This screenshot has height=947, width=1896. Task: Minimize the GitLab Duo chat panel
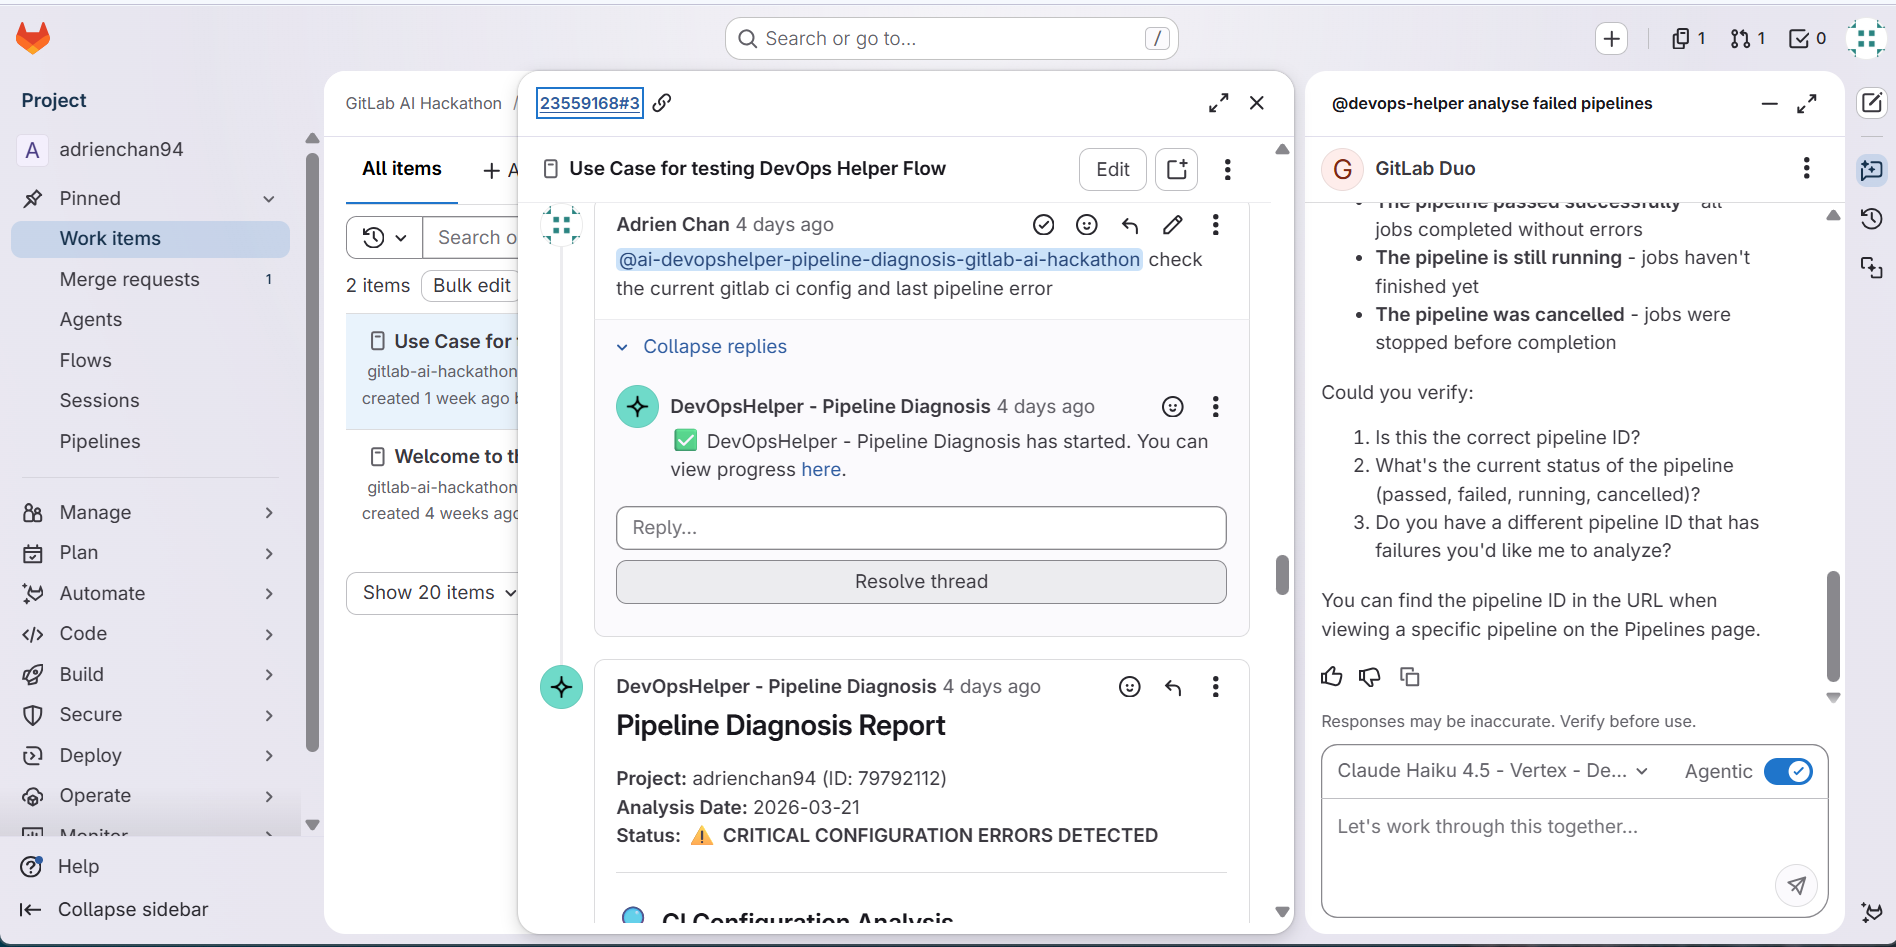pos(1769,104)
